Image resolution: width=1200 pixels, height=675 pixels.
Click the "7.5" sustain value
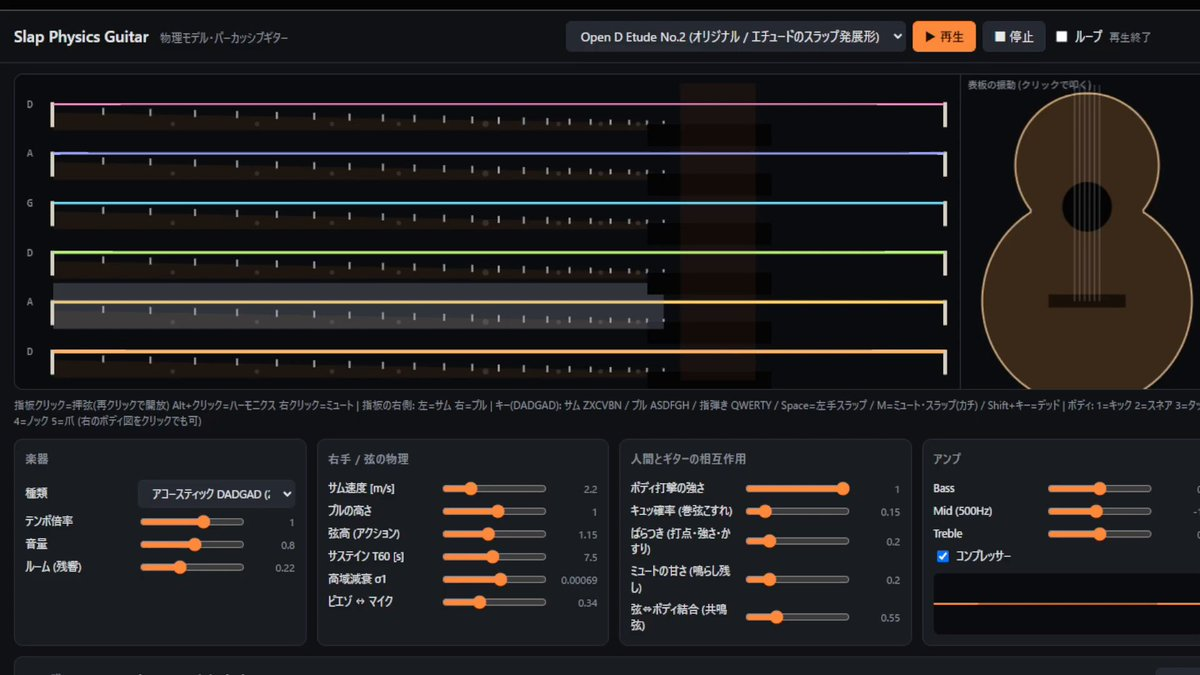click(590, 557)
